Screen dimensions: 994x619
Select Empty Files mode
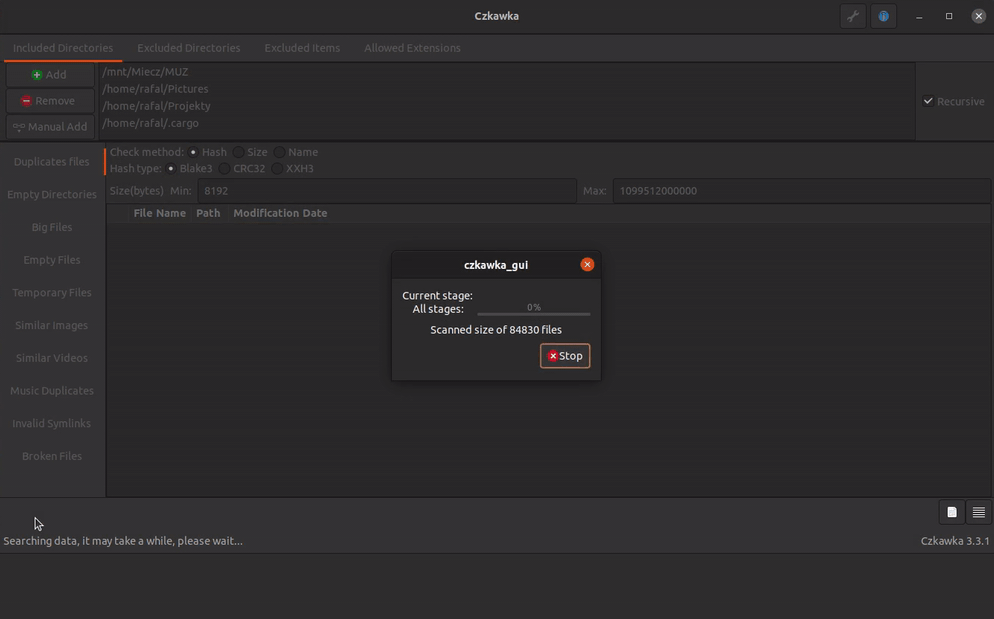click(x=52, y=260)
